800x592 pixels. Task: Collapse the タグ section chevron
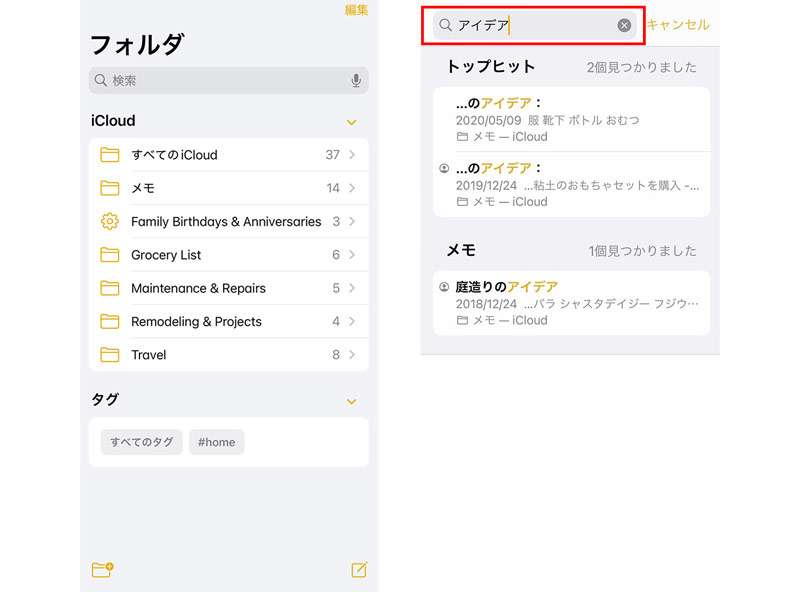pyautogui.click(x=351, y=401)
